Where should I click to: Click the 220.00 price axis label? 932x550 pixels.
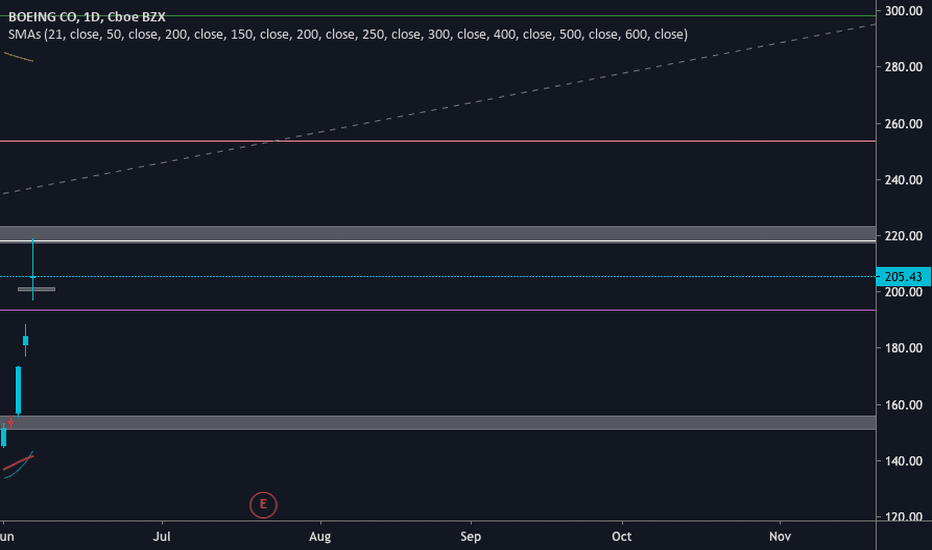coord(903,236)
